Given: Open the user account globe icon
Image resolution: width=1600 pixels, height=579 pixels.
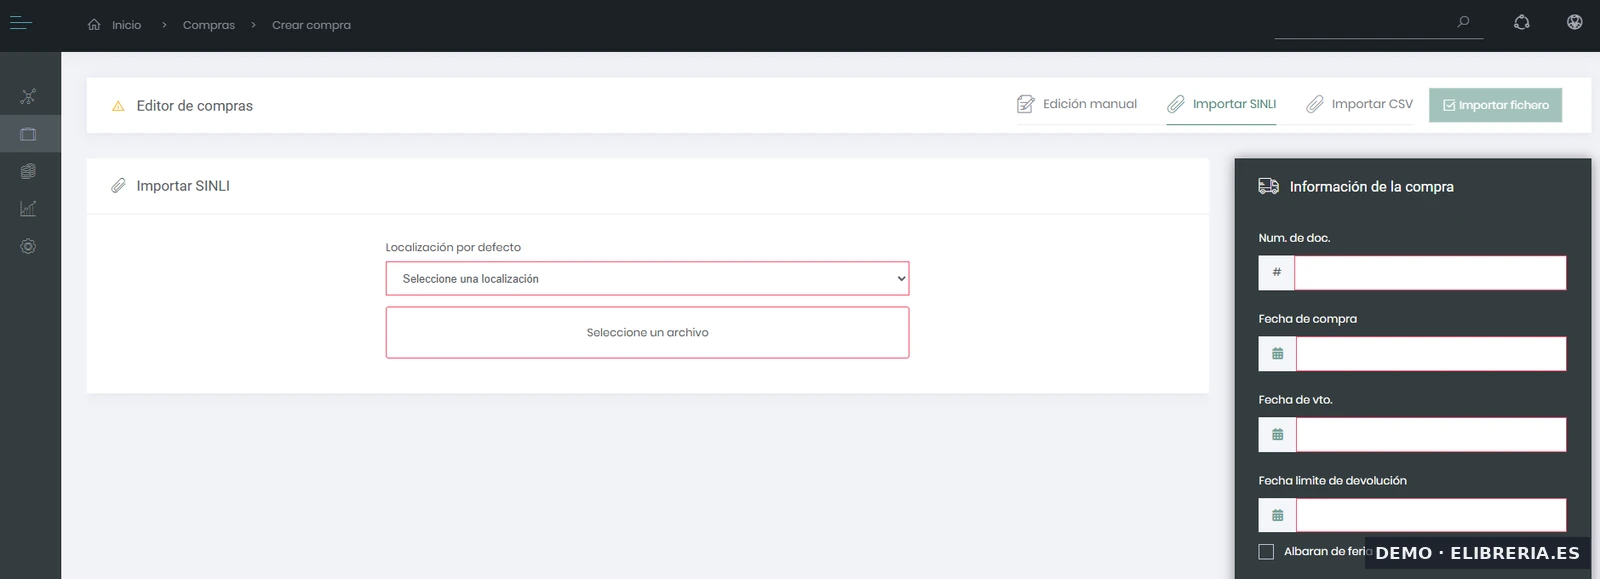Looking at the screenshot, I should [x=1575, y=22].
